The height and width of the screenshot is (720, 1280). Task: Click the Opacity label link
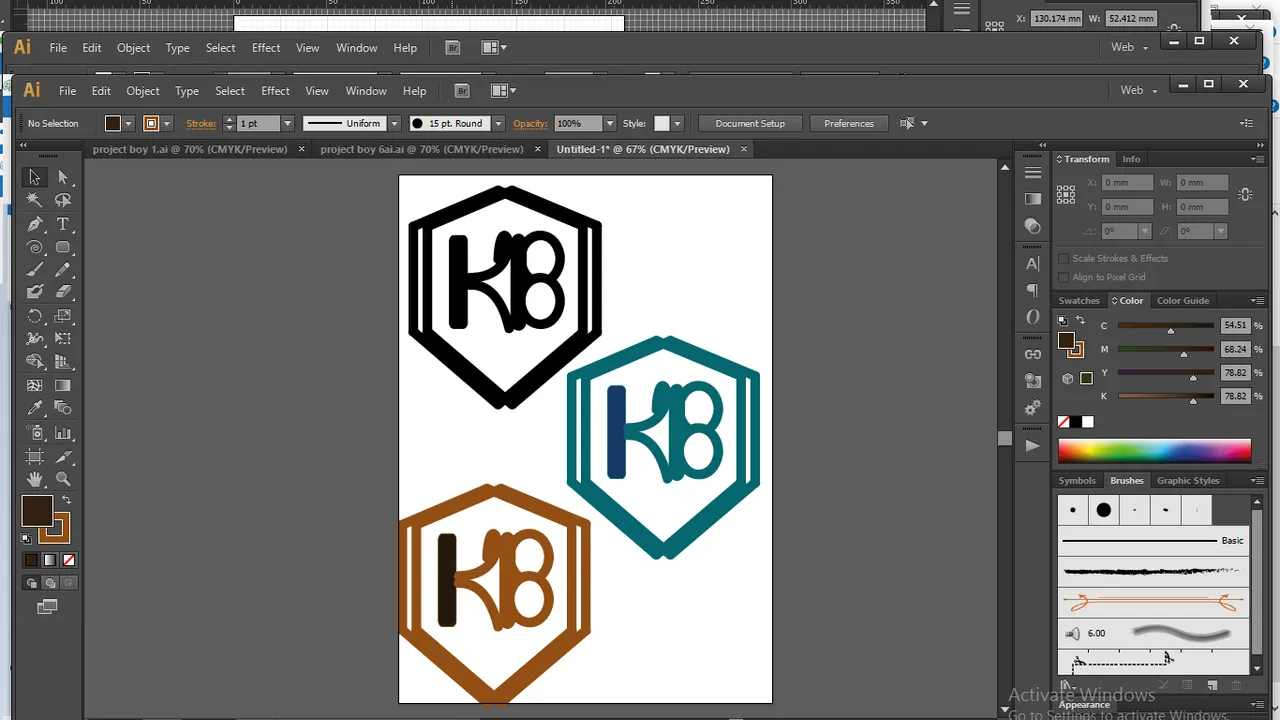pyautogui.click(x=530, y=123)
